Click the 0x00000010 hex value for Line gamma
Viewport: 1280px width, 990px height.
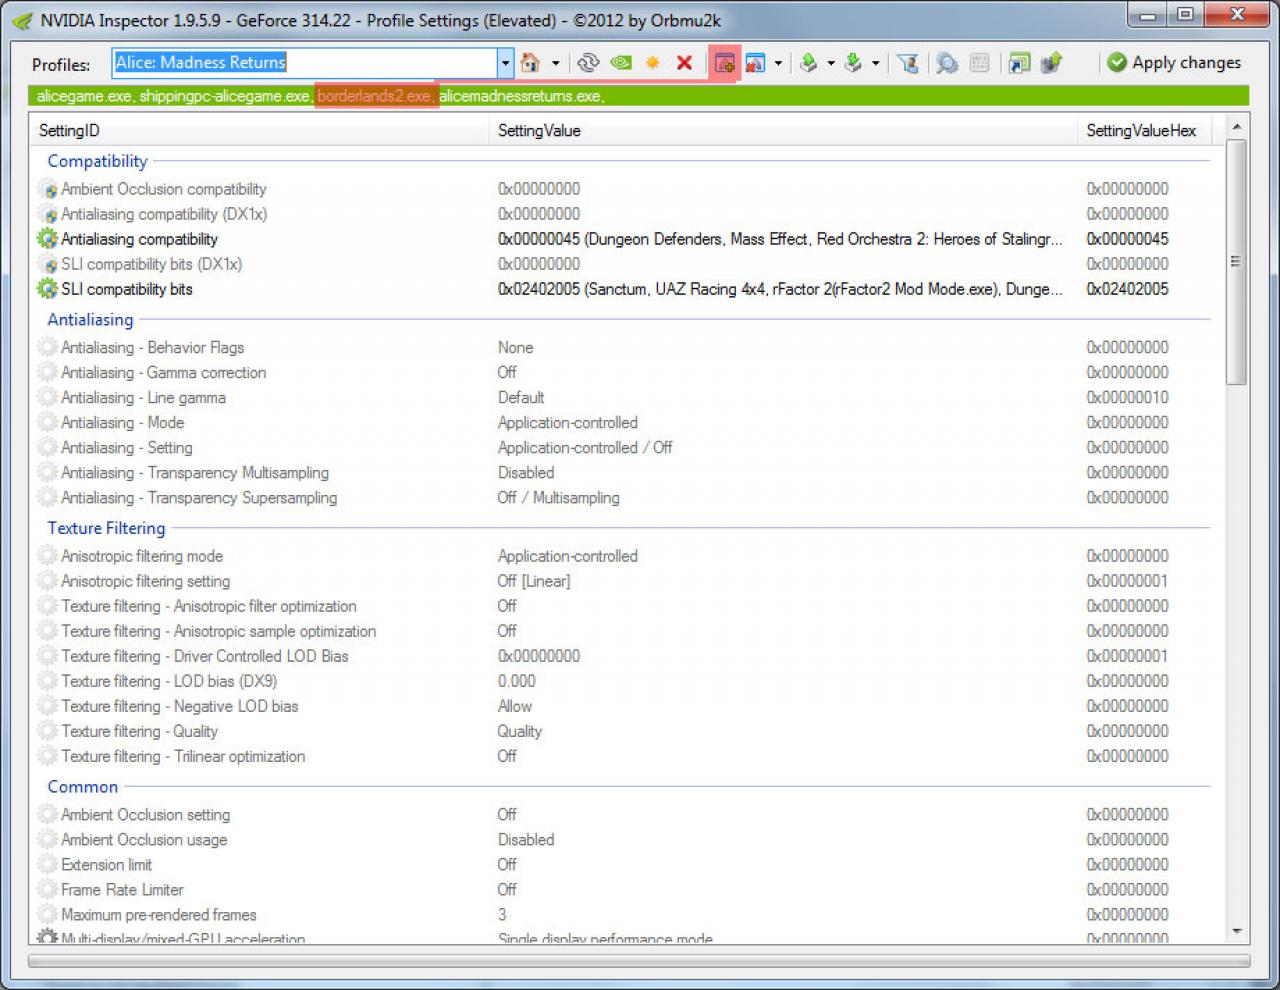[x=1127, y=398]
